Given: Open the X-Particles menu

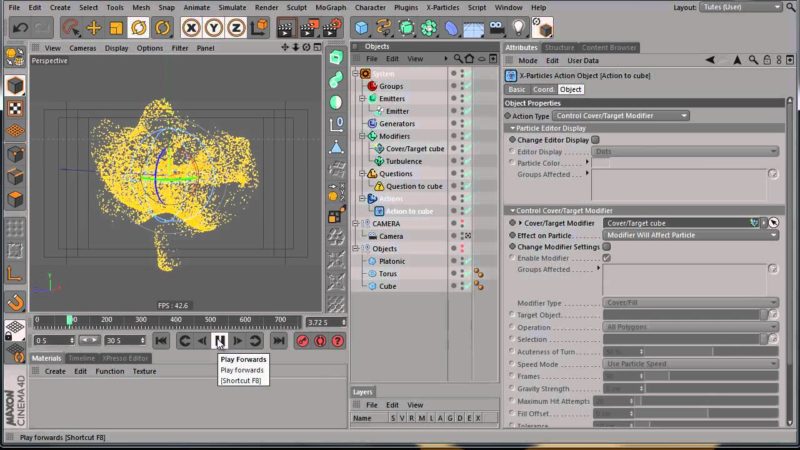Looking at the screenshot, I should point(445,7).
